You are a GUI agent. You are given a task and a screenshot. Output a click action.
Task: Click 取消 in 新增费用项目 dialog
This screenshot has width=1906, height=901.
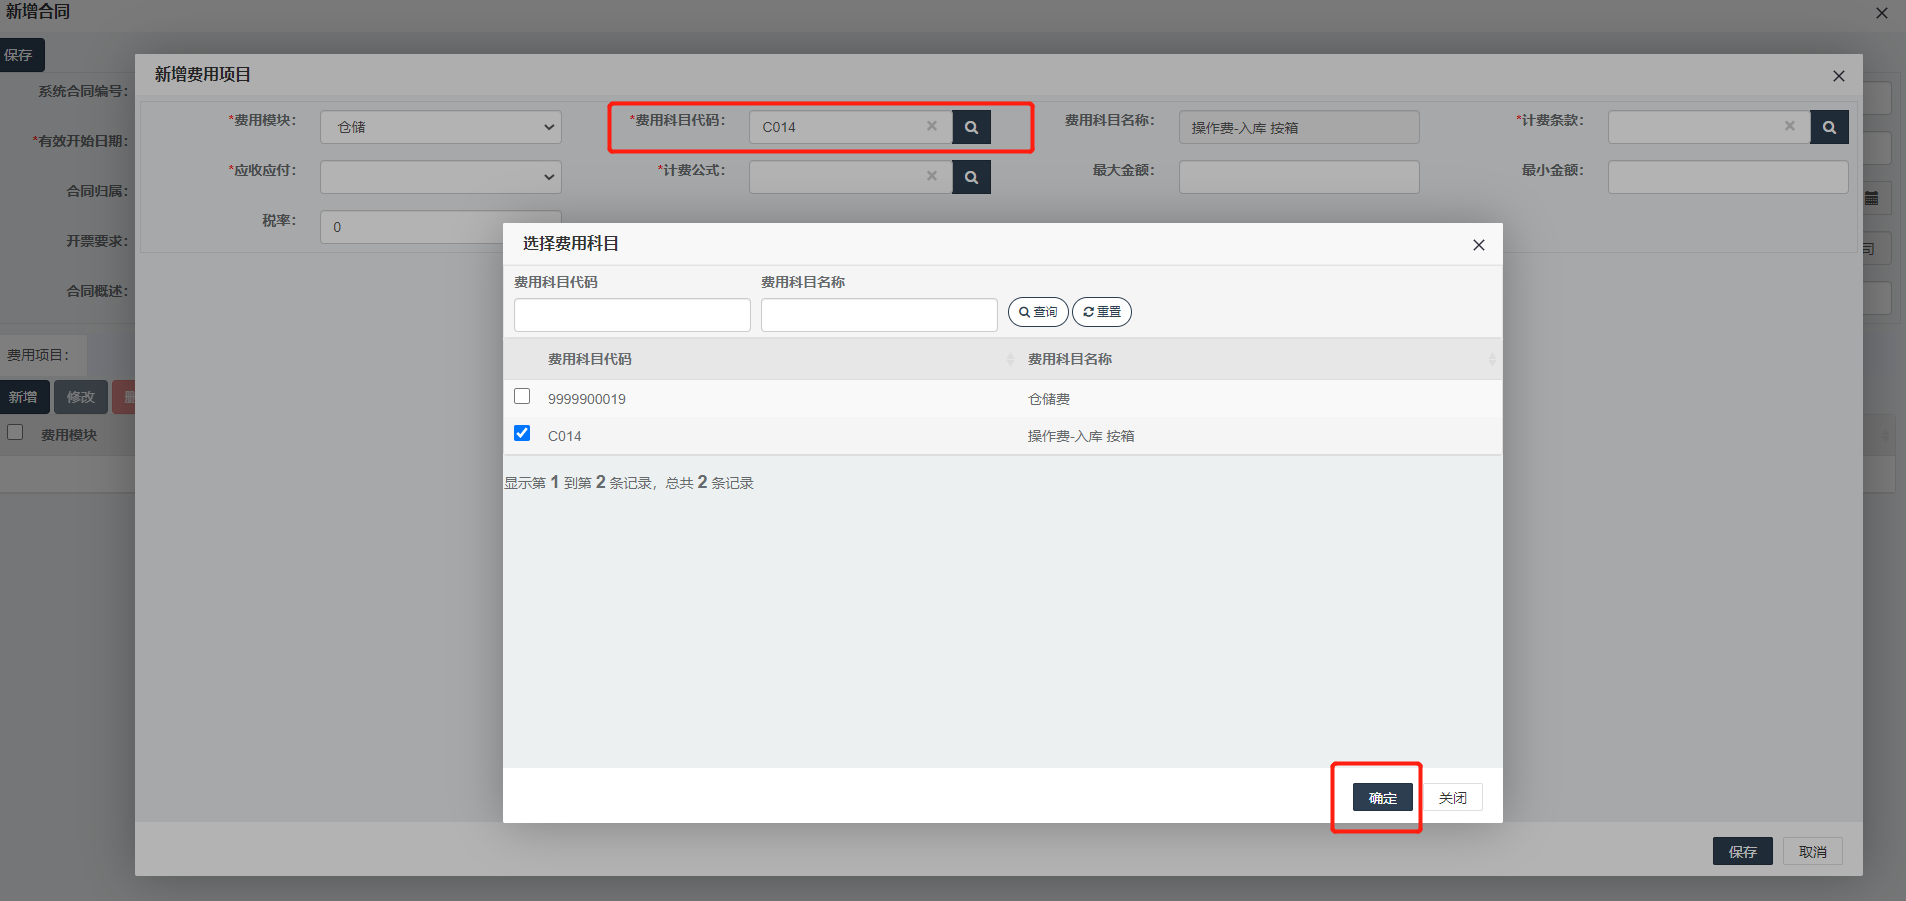click(1813, 851)
